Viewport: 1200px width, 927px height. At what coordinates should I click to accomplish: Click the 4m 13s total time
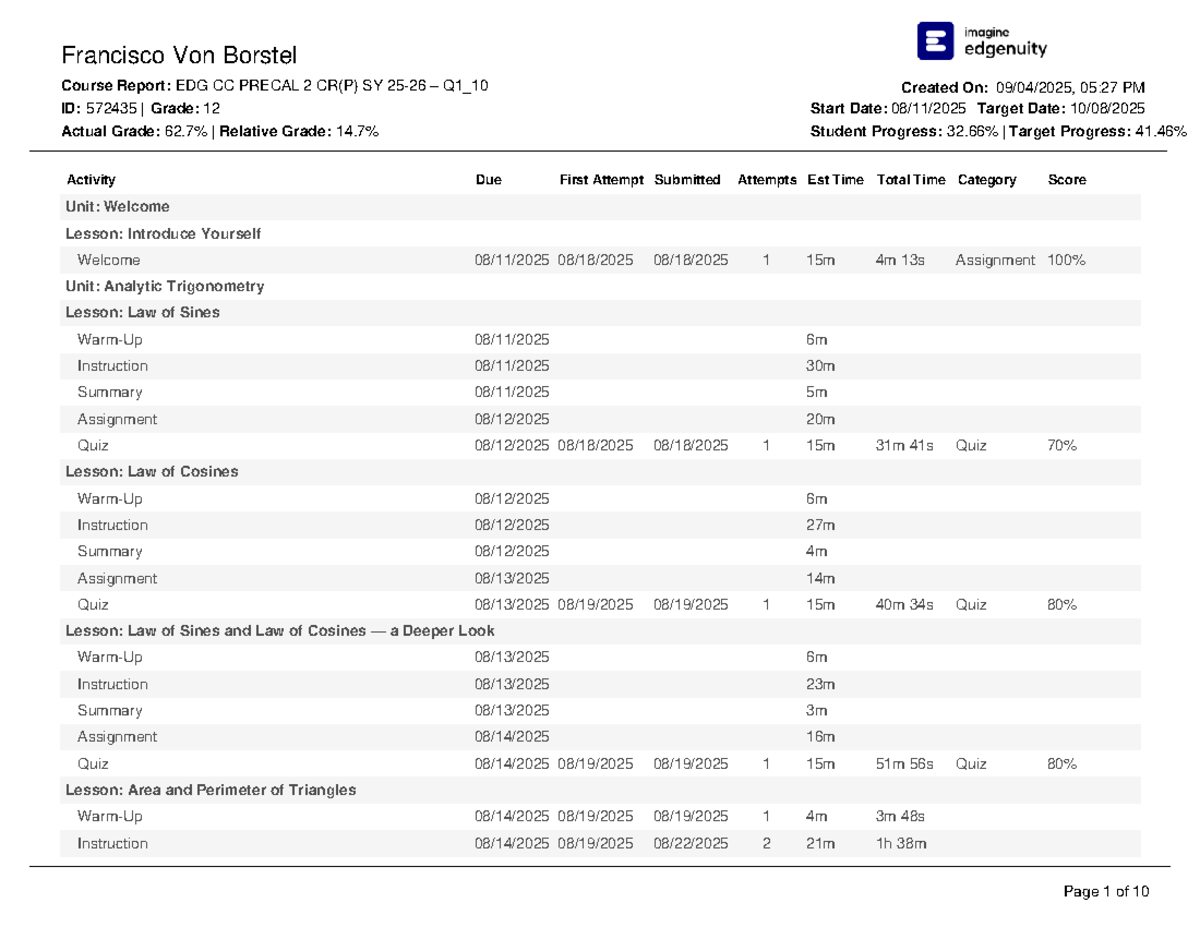tap(900, 260)
